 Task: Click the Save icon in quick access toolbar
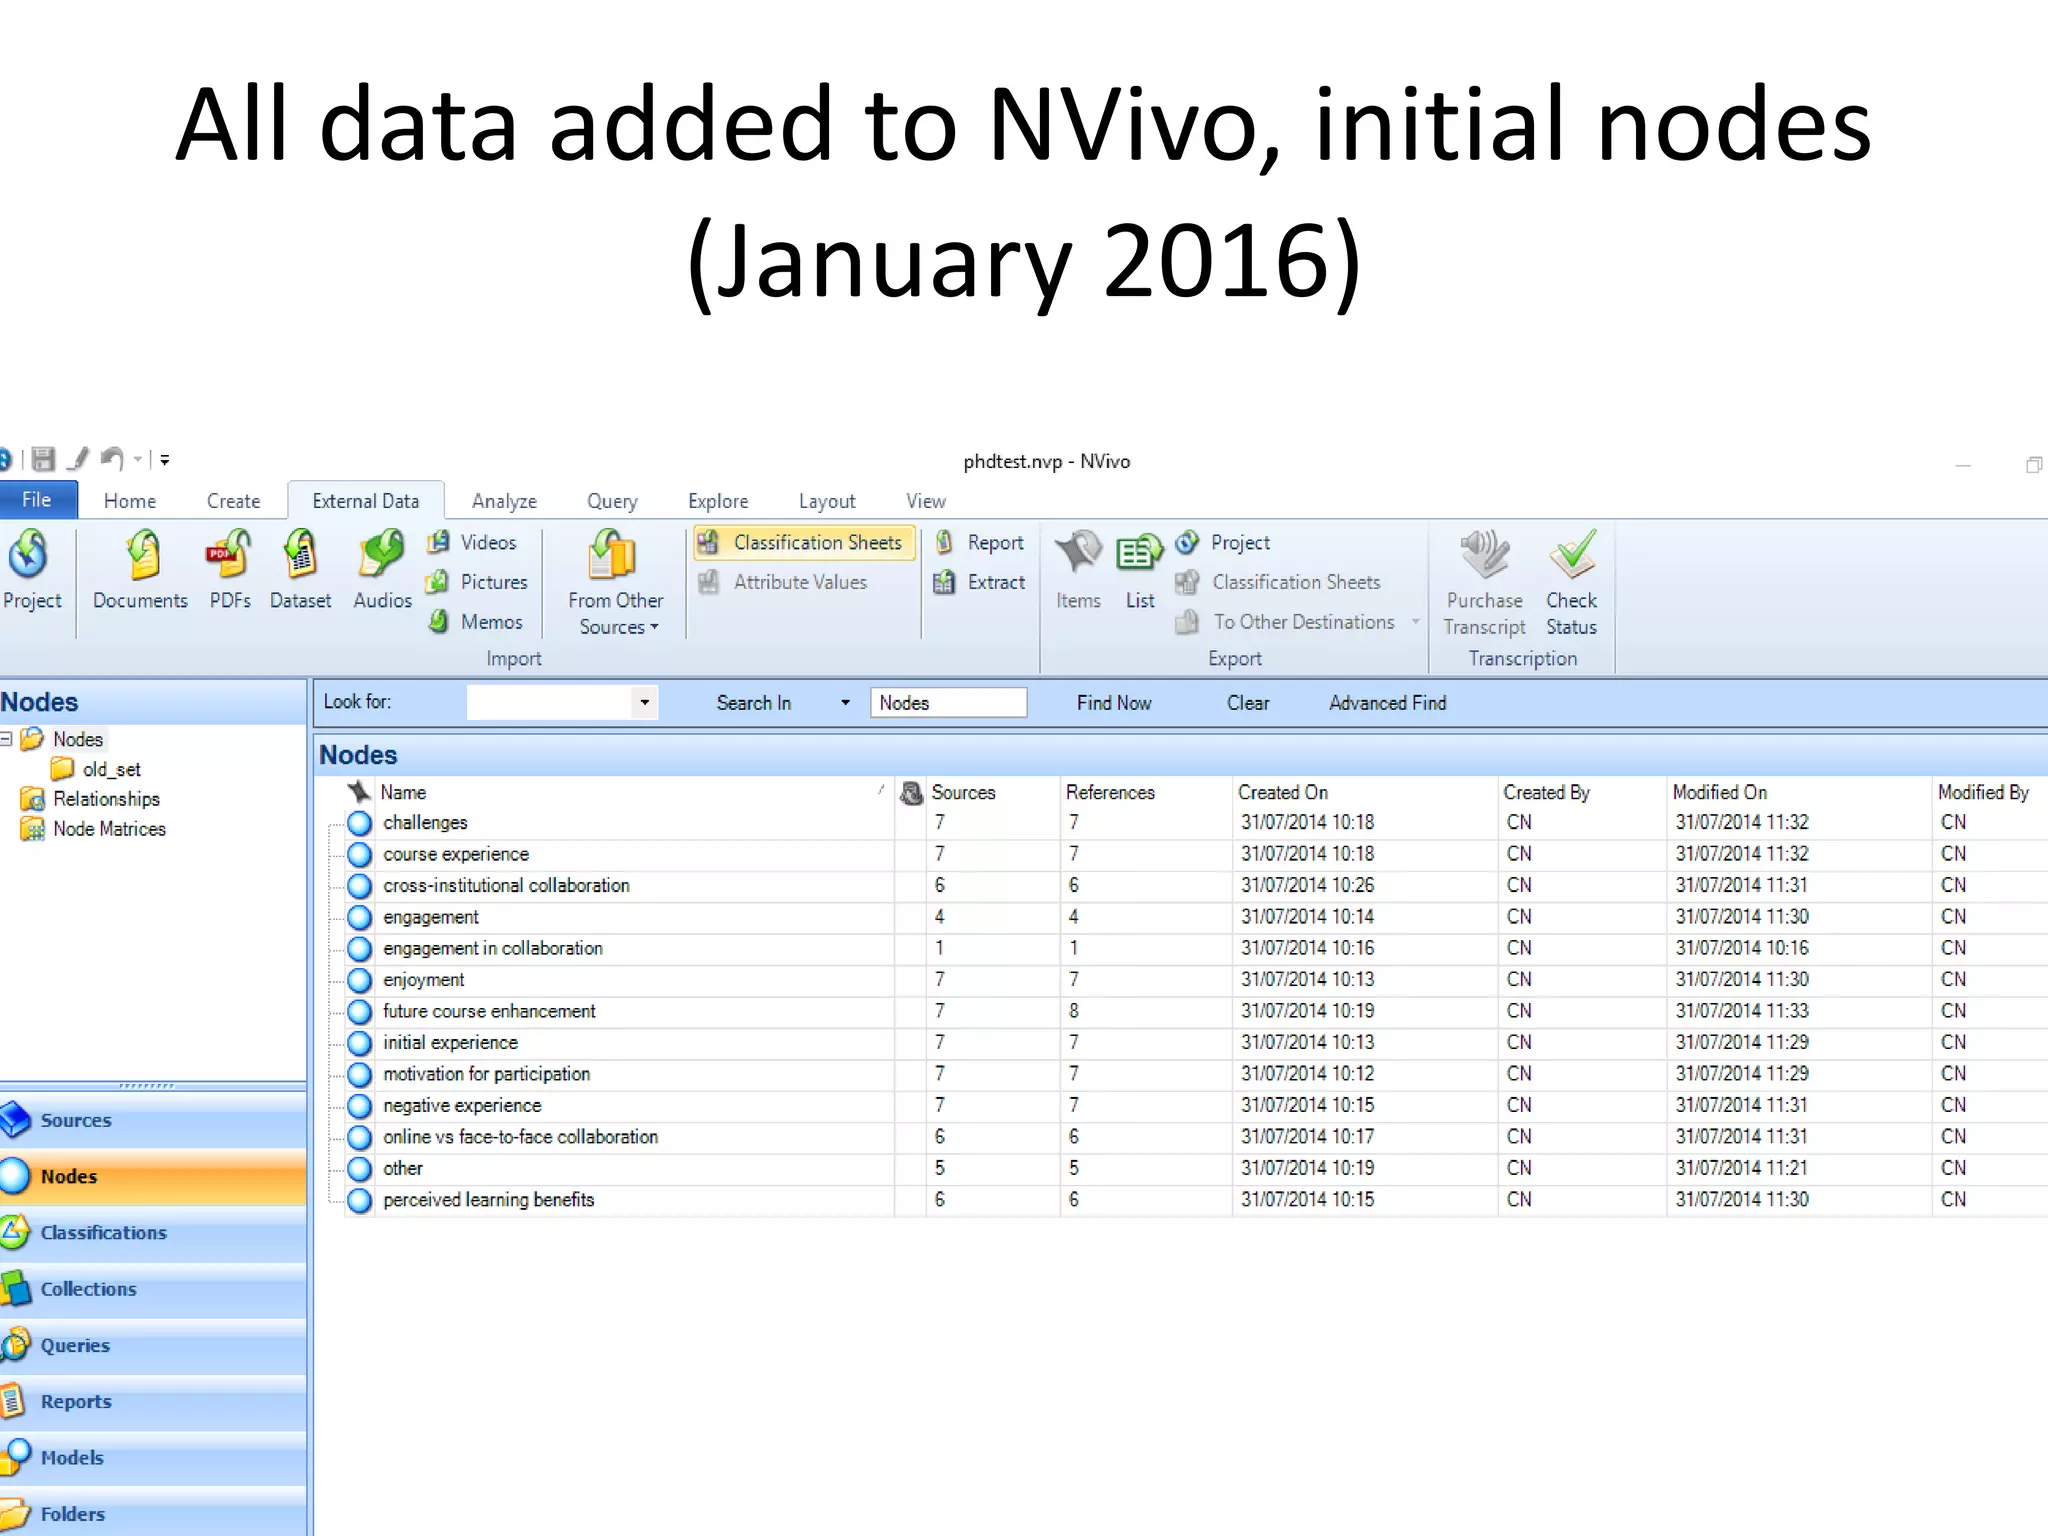pos(43,460)
